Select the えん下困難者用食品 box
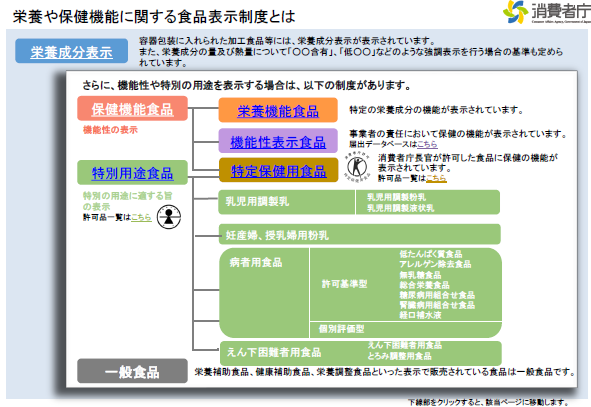 tap(361, 353)
